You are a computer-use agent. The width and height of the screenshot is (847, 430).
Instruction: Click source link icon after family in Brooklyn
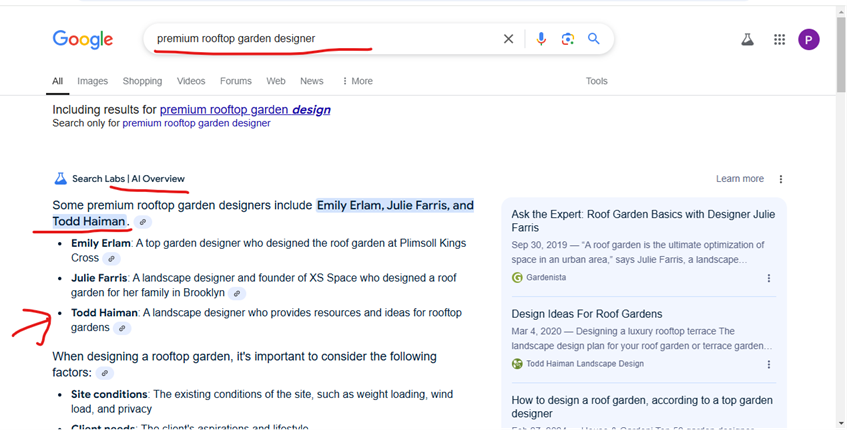237,293
